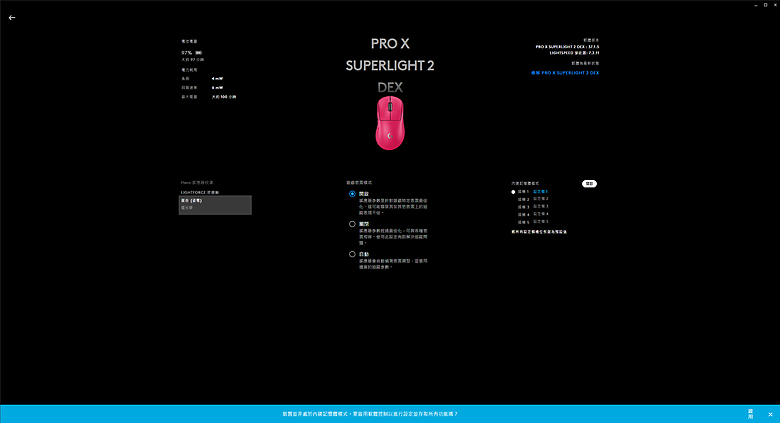Click the restore defaults link below memory slots
Image resolution: width=780 pixels, height=423 pixels.
[539, 232]
